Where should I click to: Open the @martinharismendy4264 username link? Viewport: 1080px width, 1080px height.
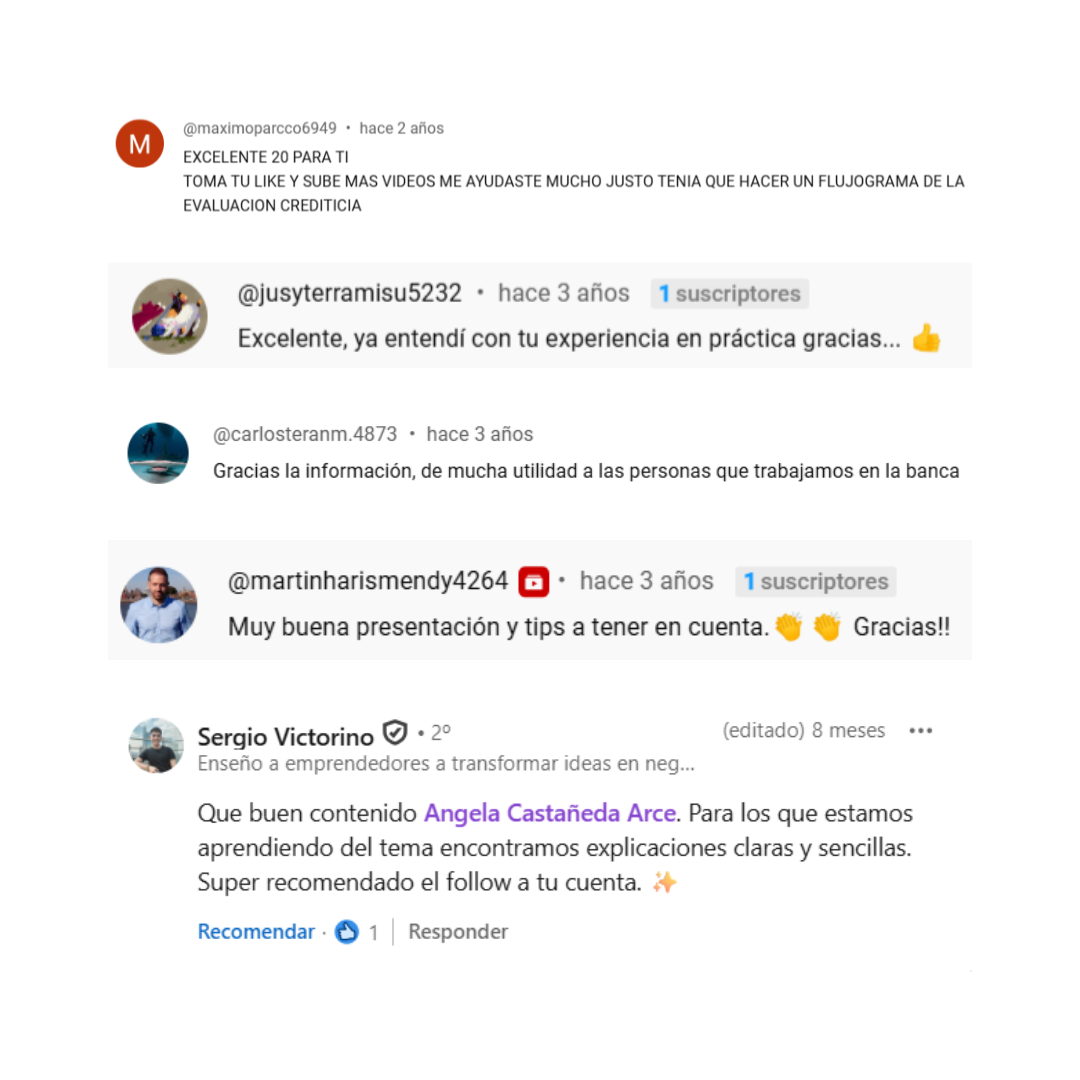tap(368, 581)
